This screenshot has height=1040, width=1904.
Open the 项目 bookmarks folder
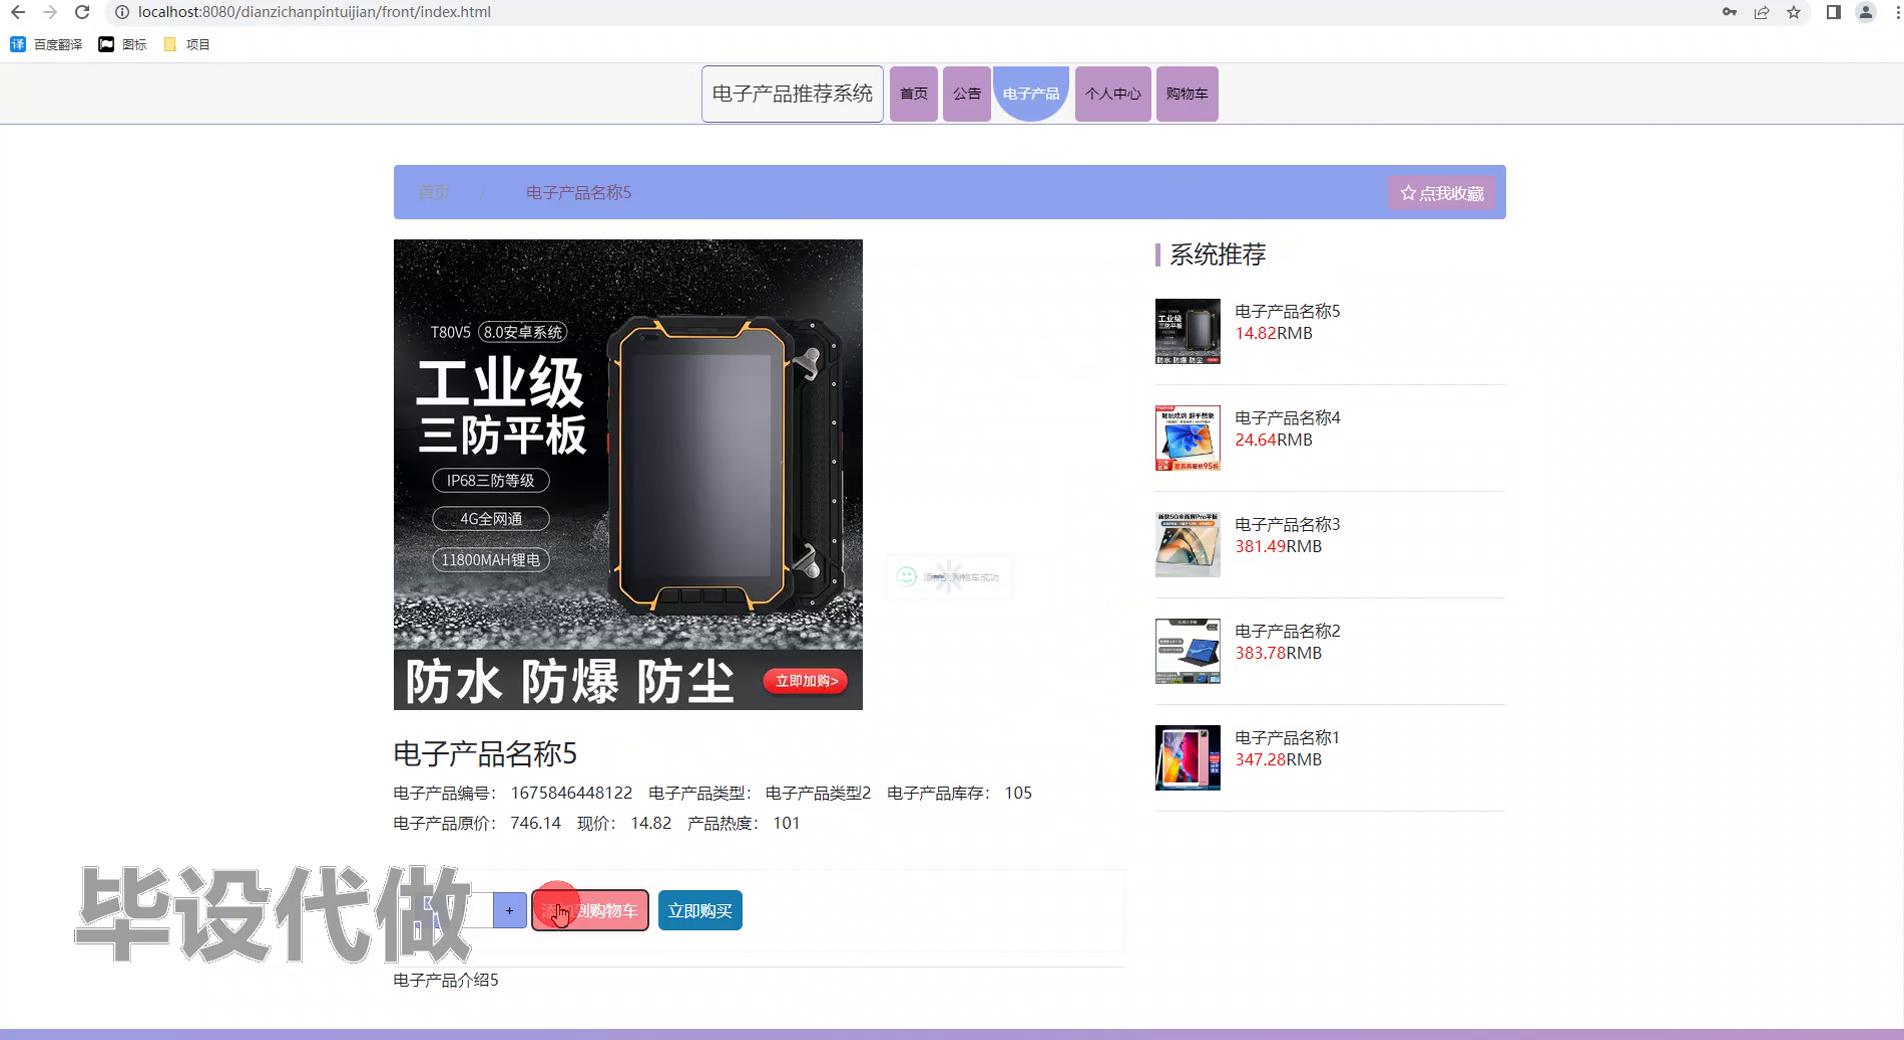pos(186,44)
